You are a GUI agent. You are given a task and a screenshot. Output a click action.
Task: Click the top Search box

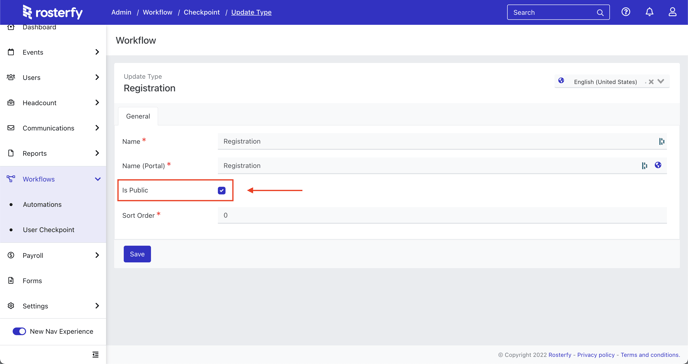tap(558, 12)
